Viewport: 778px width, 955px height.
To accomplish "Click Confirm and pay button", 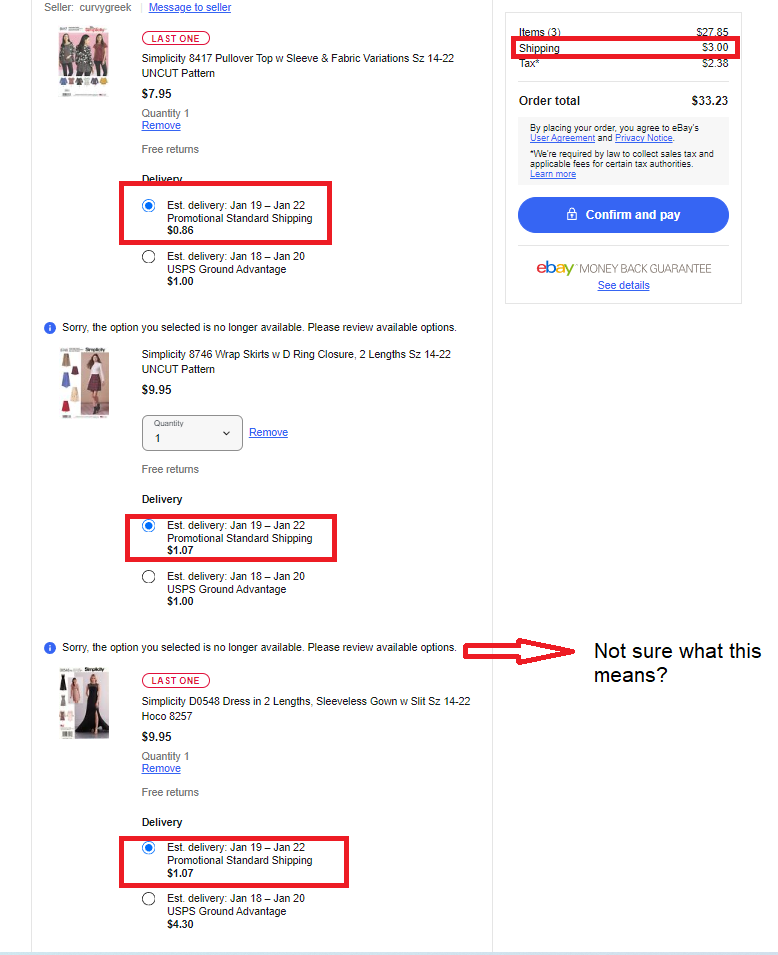I will click(623, 215).
